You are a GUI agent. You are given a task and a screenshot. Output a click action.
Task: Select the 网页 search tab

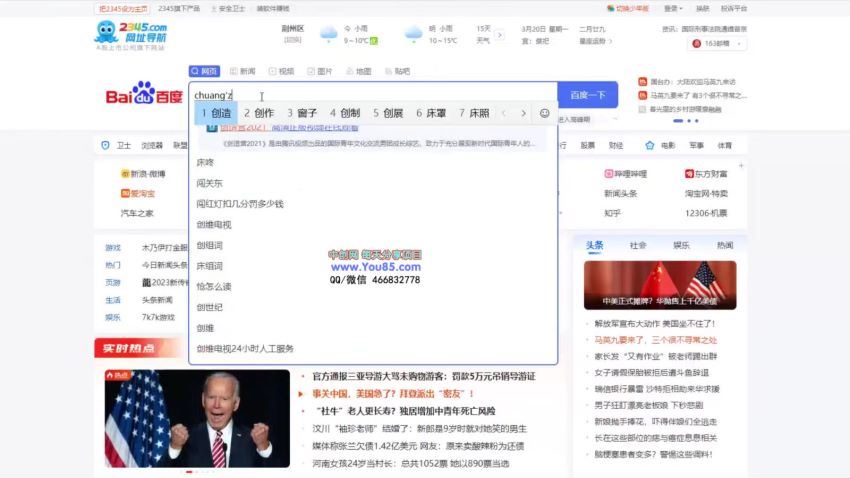(204, 71)
